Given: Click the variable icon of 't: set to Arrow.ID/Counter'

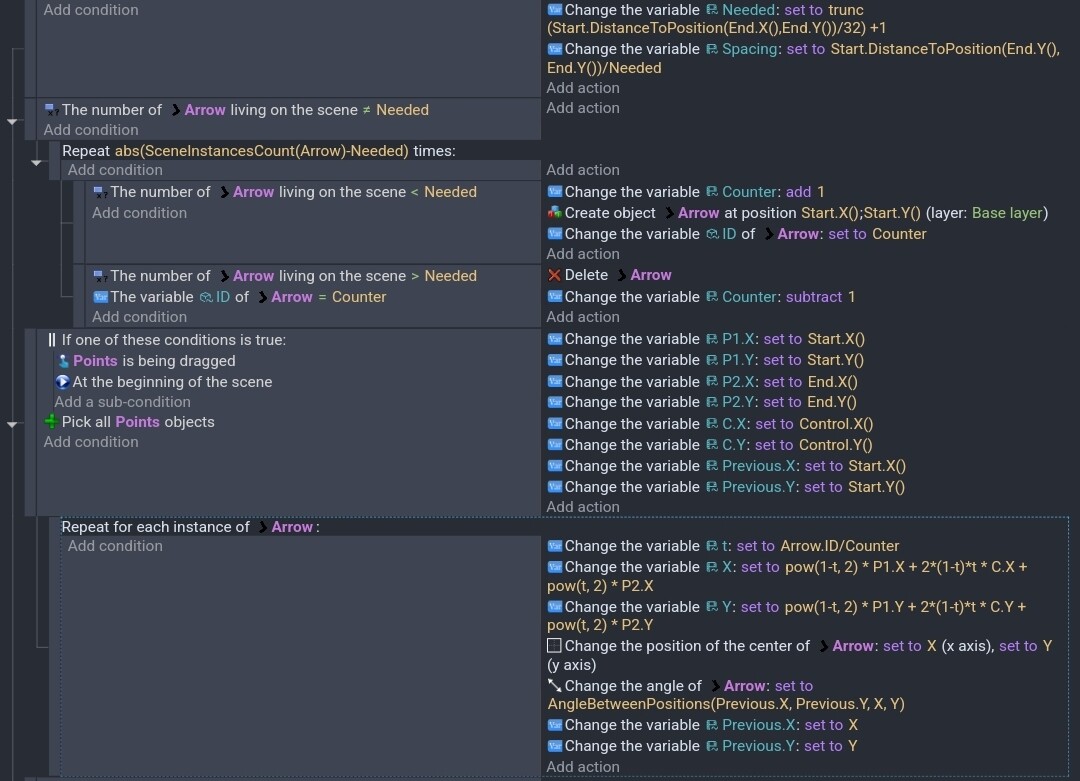Looking at the screenshot, I should pyautogui.click(x=554, y=545).
